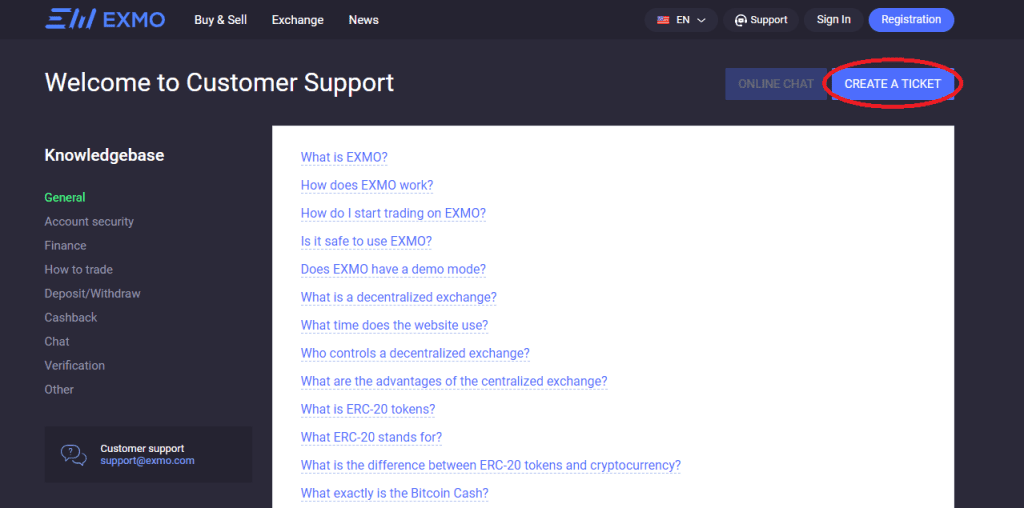Open the Buy & Sell menu

[220, 20]
